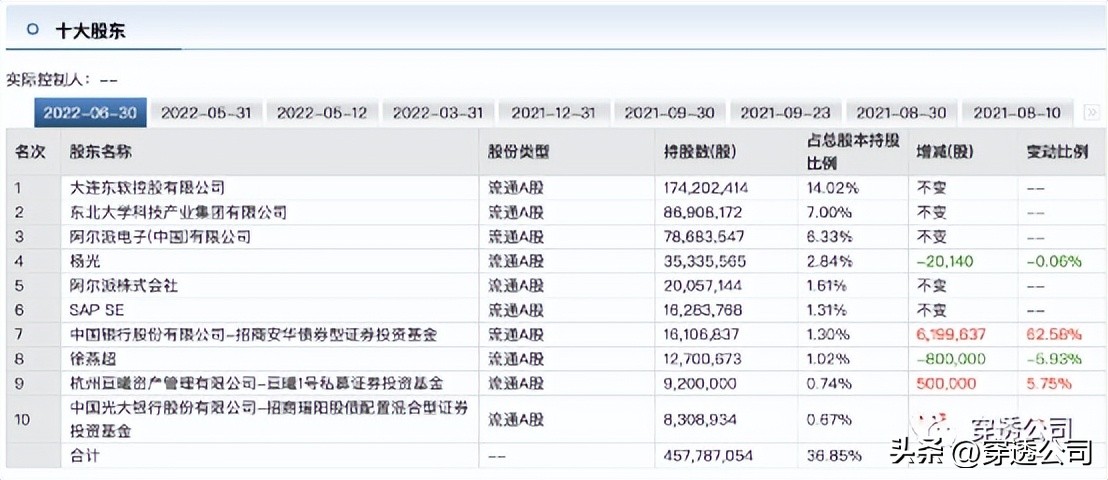Image resolution: width=1108 pixels, height=480 pixels.
Task: Click the 股份类型 column header
Action: (x=519, y=152)
